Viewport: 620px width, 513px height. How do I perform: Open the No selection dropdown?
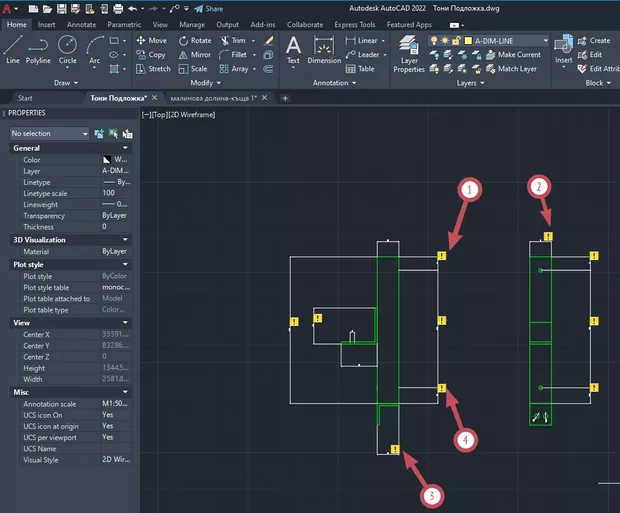click(x=49, y=133)
